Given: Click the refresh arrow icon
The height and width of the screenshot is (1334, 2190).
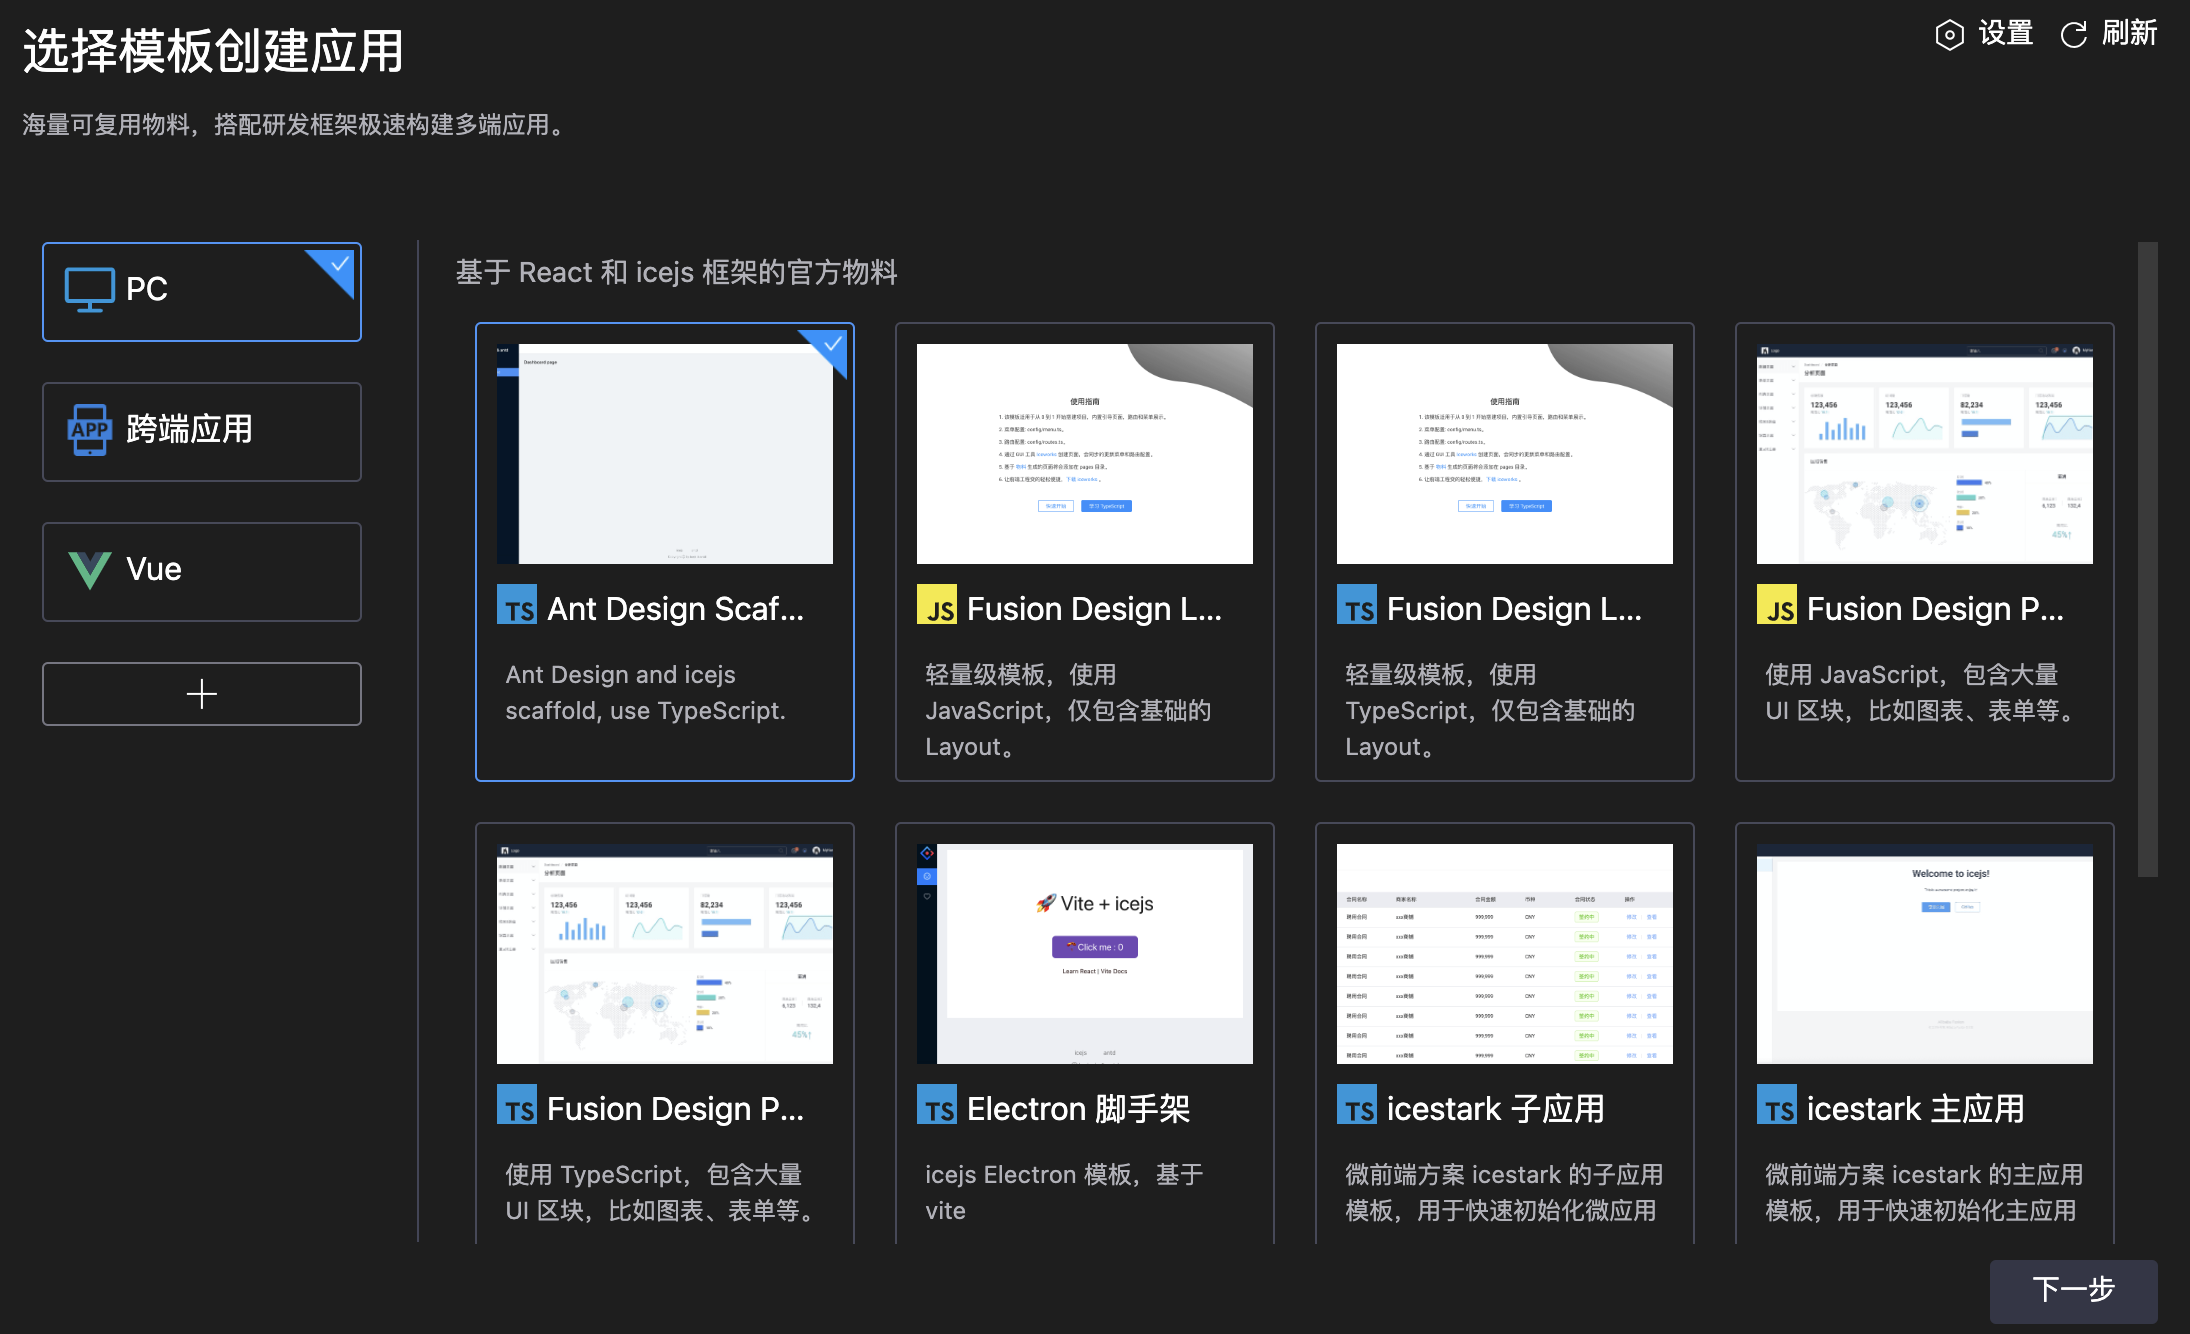Looking at the screenshot, I should (x=2074, y=35).
